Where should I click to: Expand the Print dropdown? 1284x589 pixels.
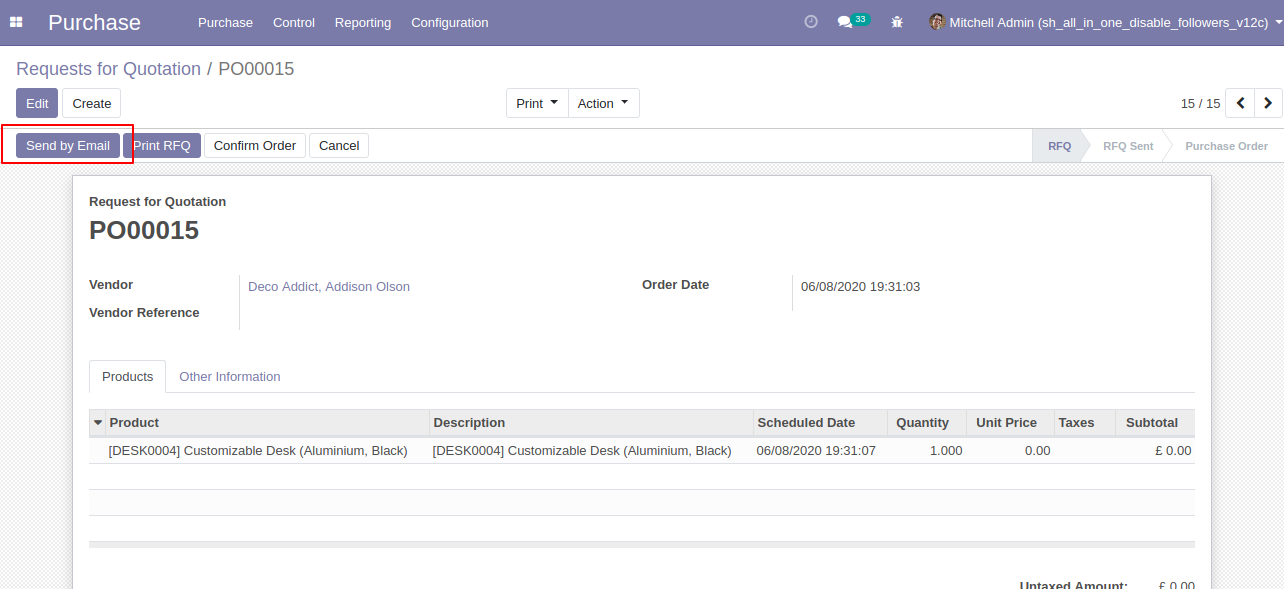pos(537,103)
